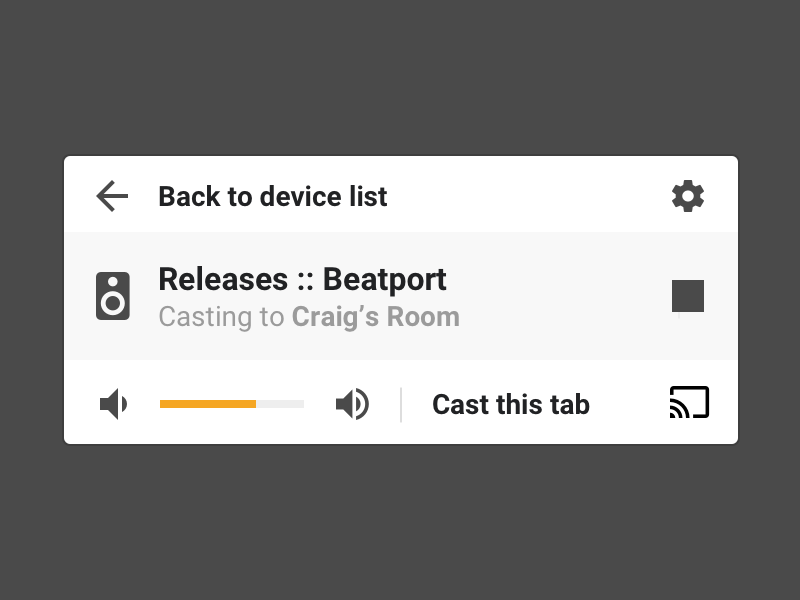
Task: Open Cast settings via the gear icon
Action: (688, 196)
